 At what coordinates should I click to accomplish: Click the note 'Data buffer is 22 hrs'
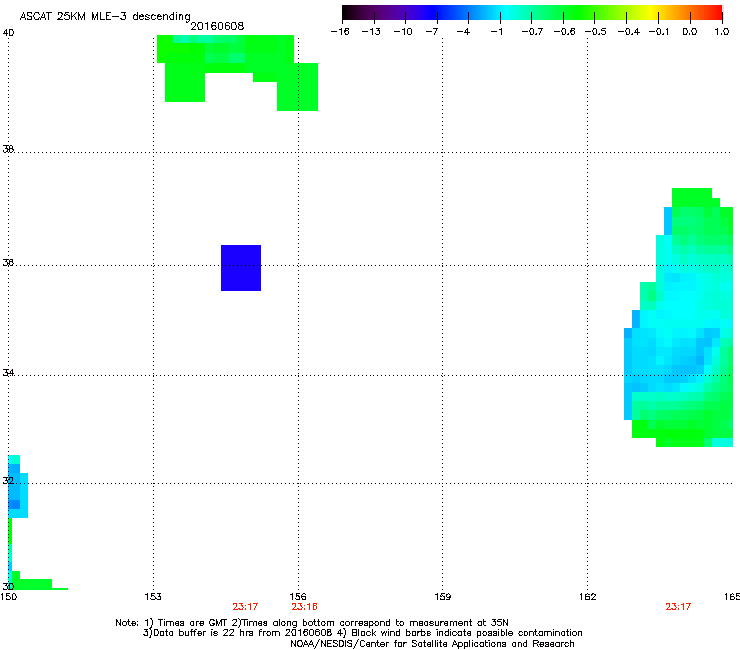[x=214, y=633]
